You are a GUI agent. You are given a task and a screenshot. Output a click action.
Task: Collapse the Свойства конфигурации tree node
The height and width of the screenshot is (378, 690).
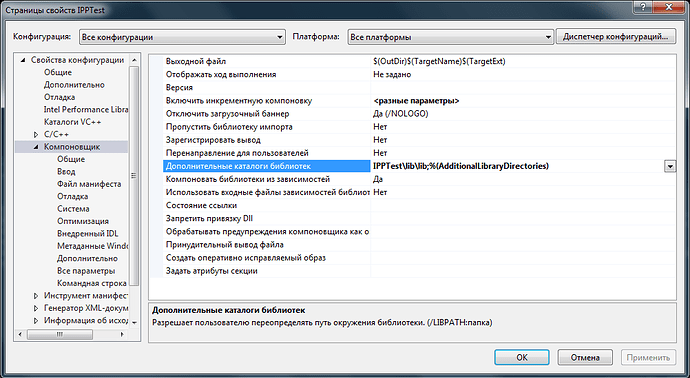[23, 60]
